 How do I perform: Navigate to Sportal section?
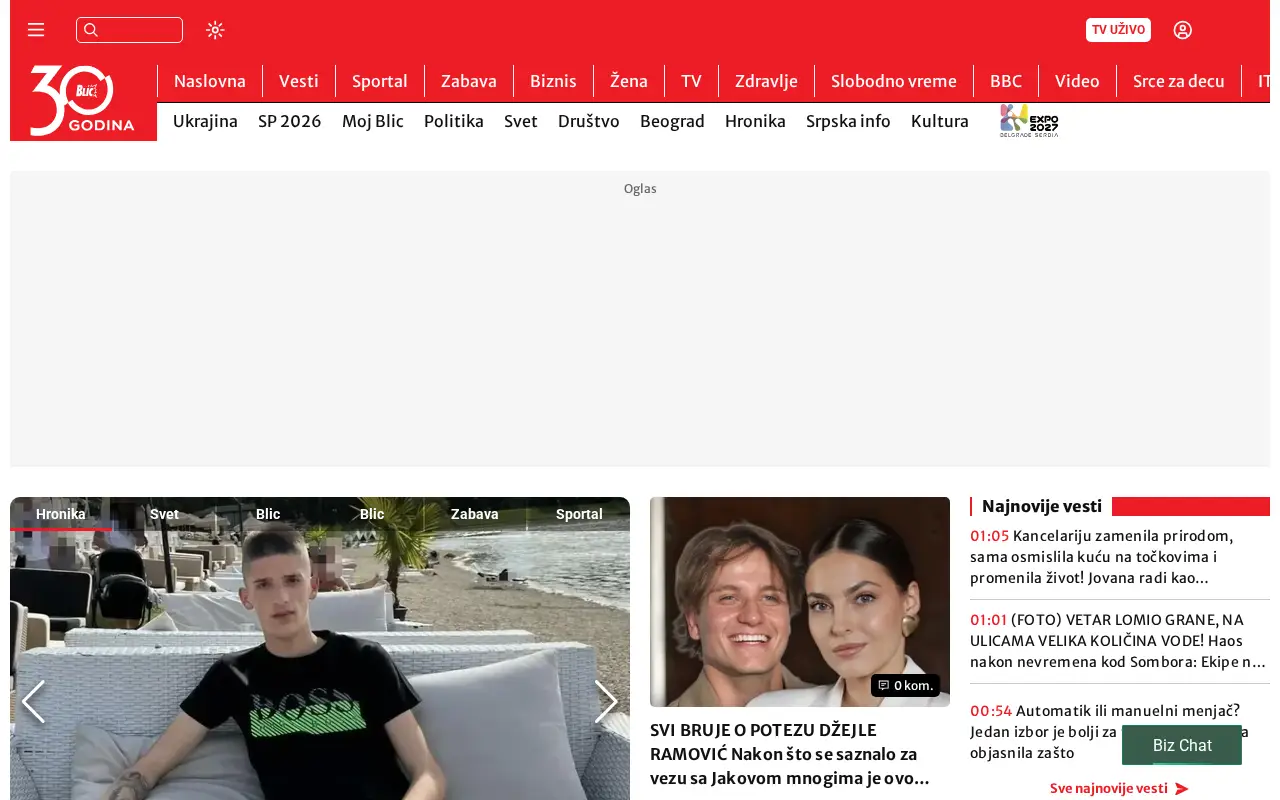pyautogui.click(x=380, y=81)
